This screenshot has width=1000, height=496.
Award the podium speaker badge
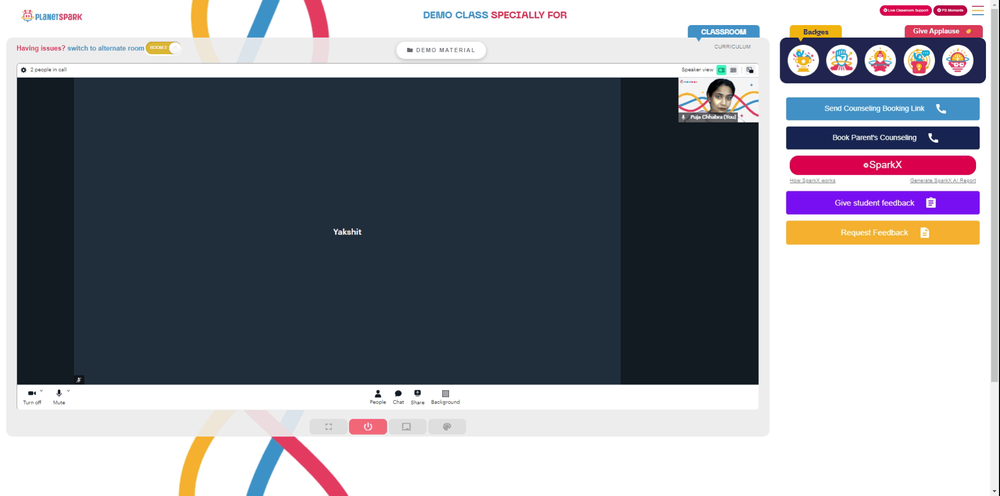[x=919, y=61]
